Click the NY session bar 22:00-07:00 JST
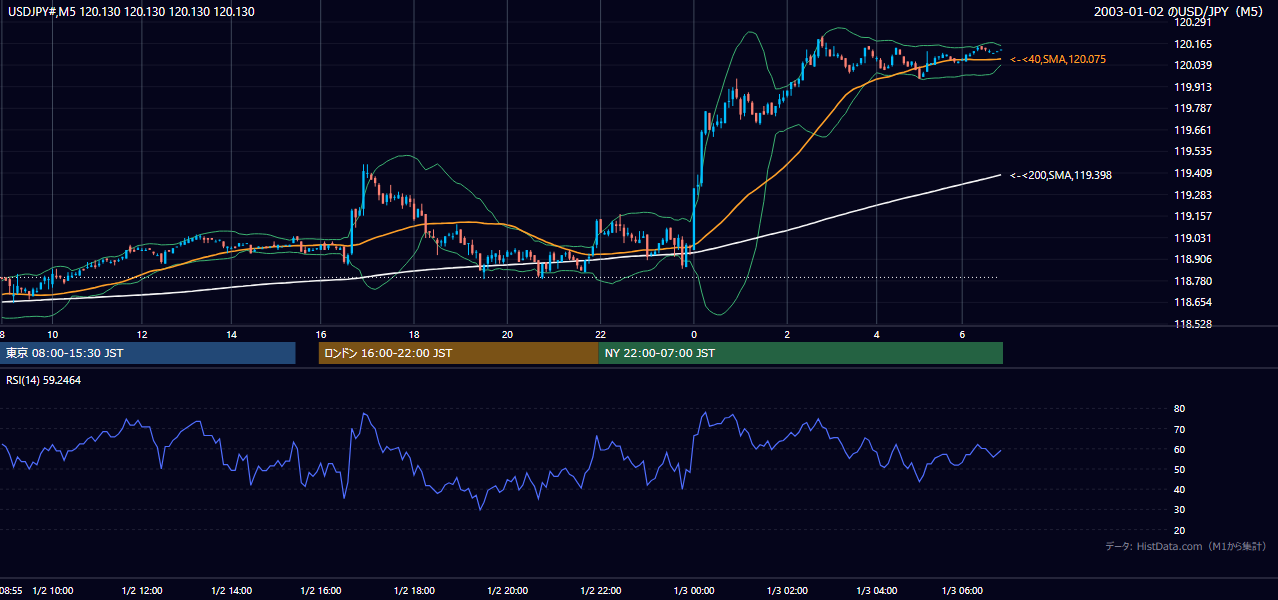 click(x=801, y=353)
